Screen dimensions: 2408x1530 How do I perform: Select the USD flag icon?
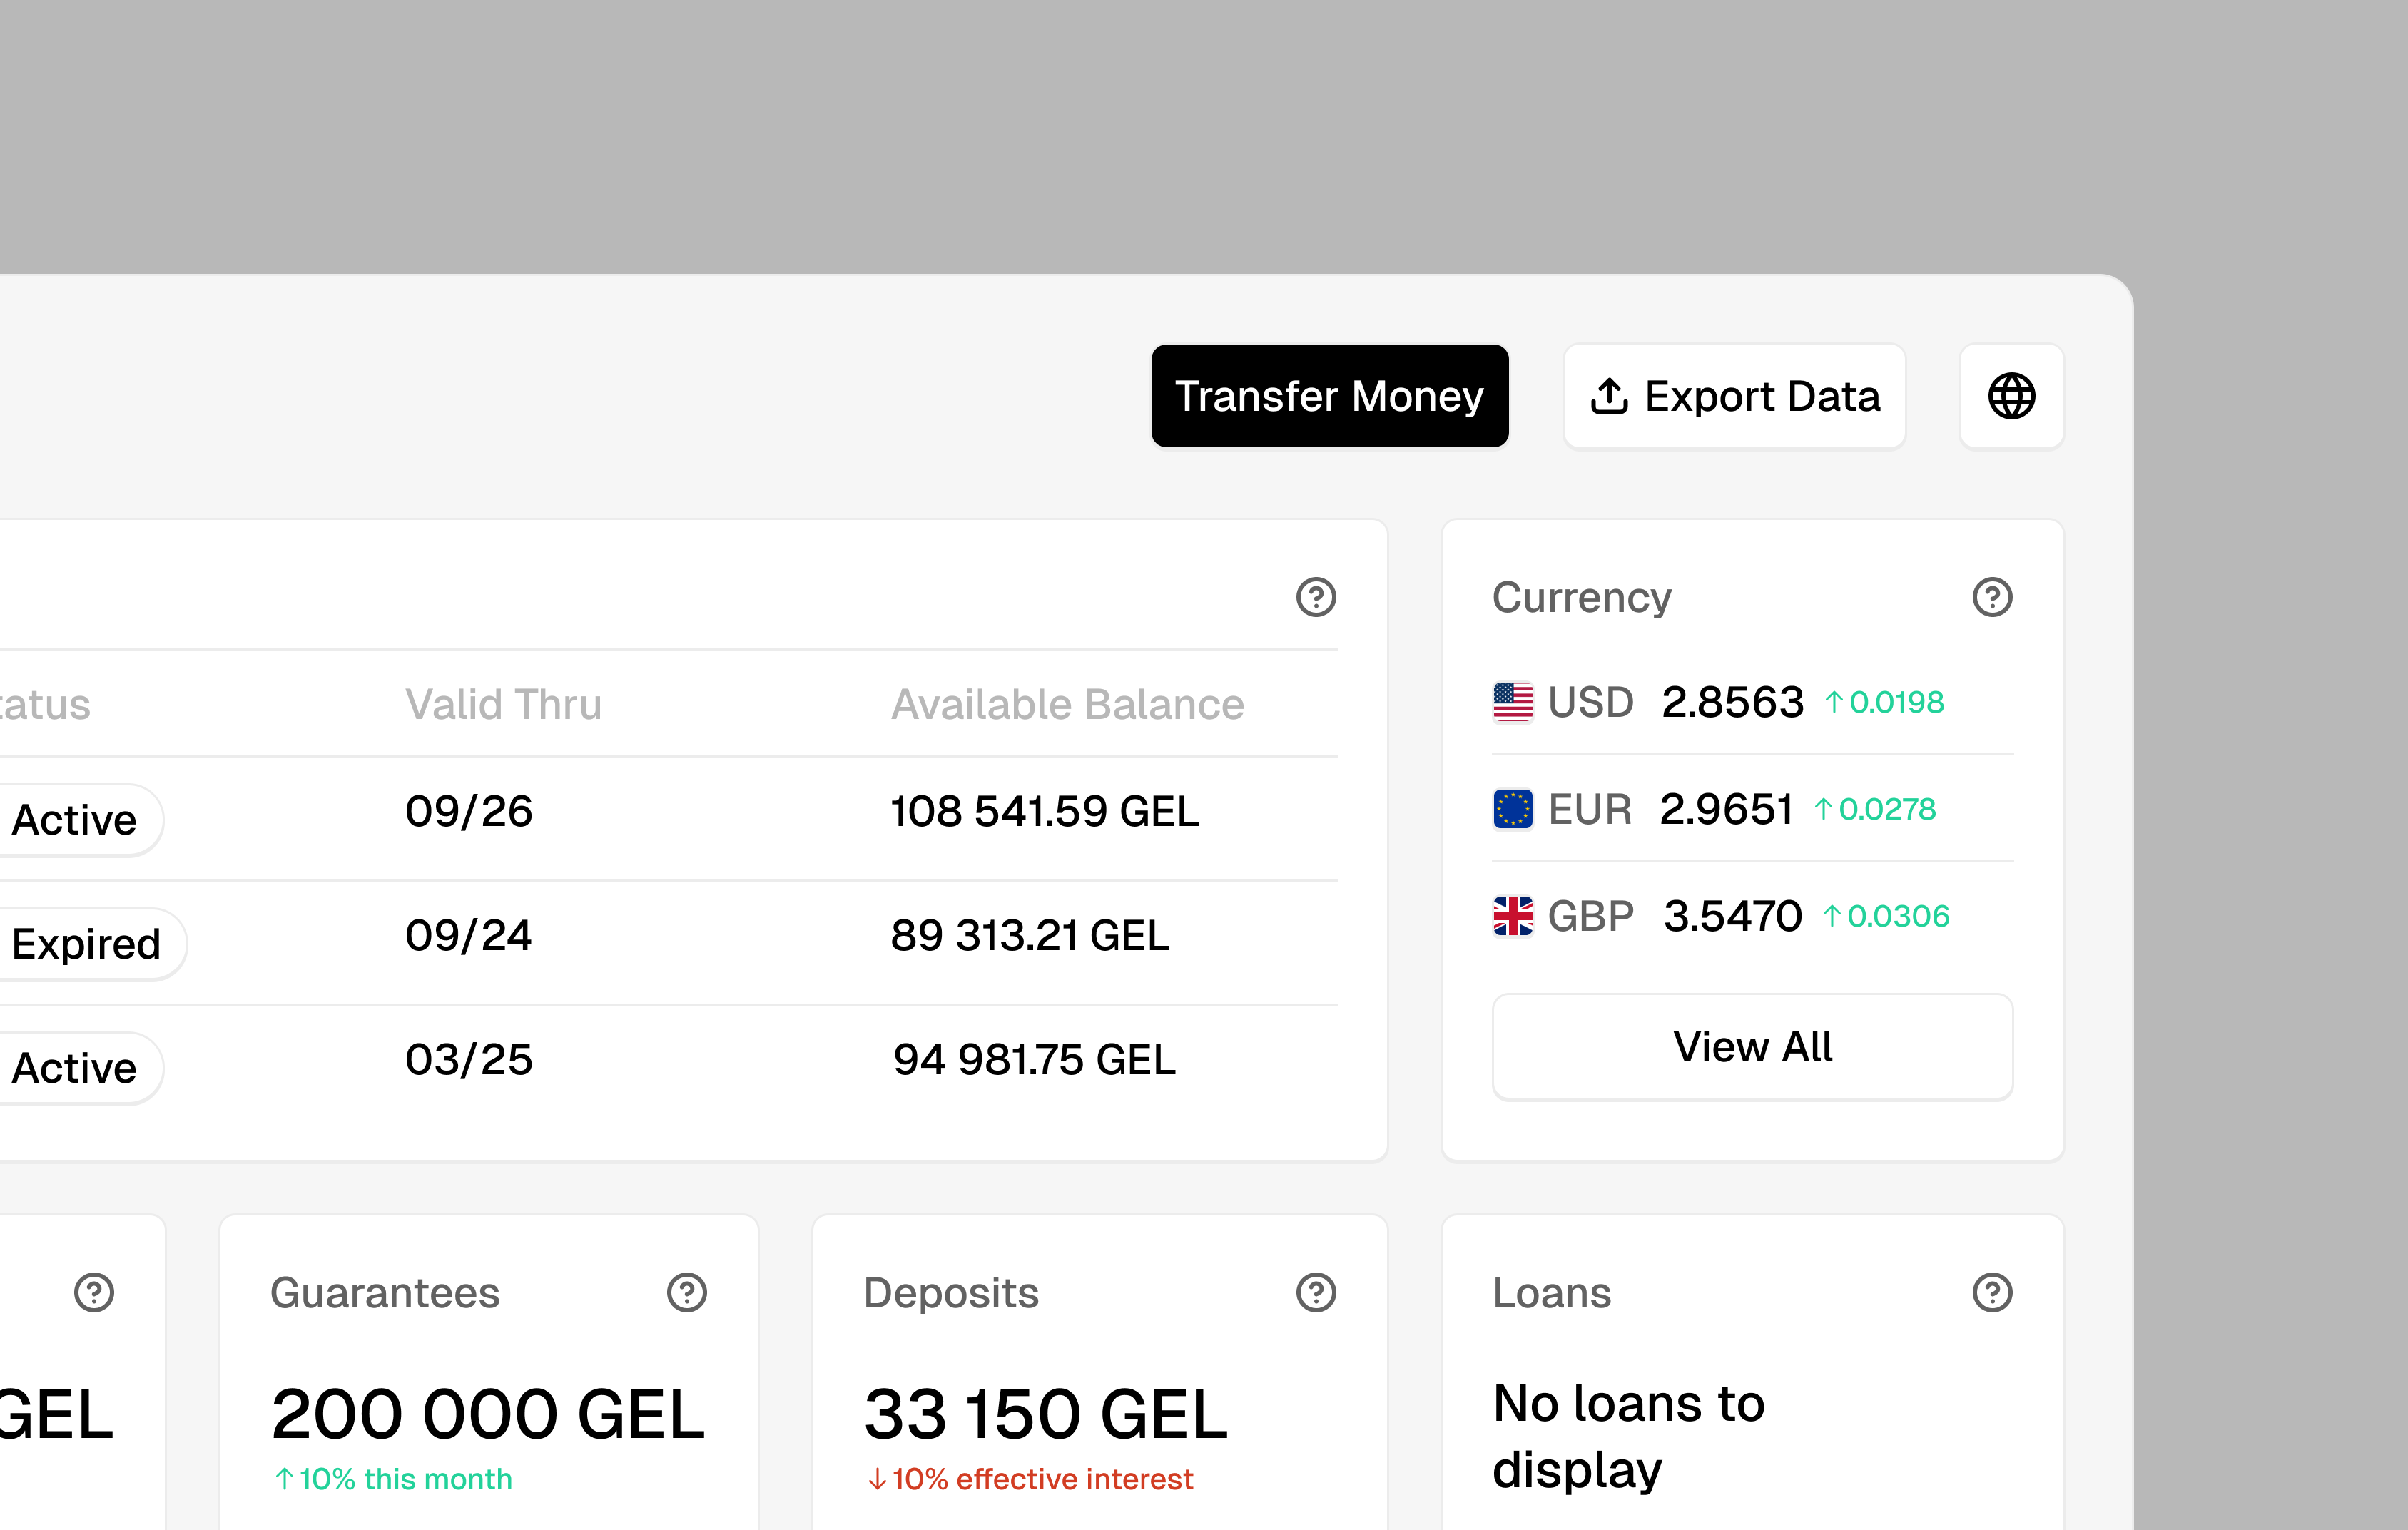[x=1512, y=702]
